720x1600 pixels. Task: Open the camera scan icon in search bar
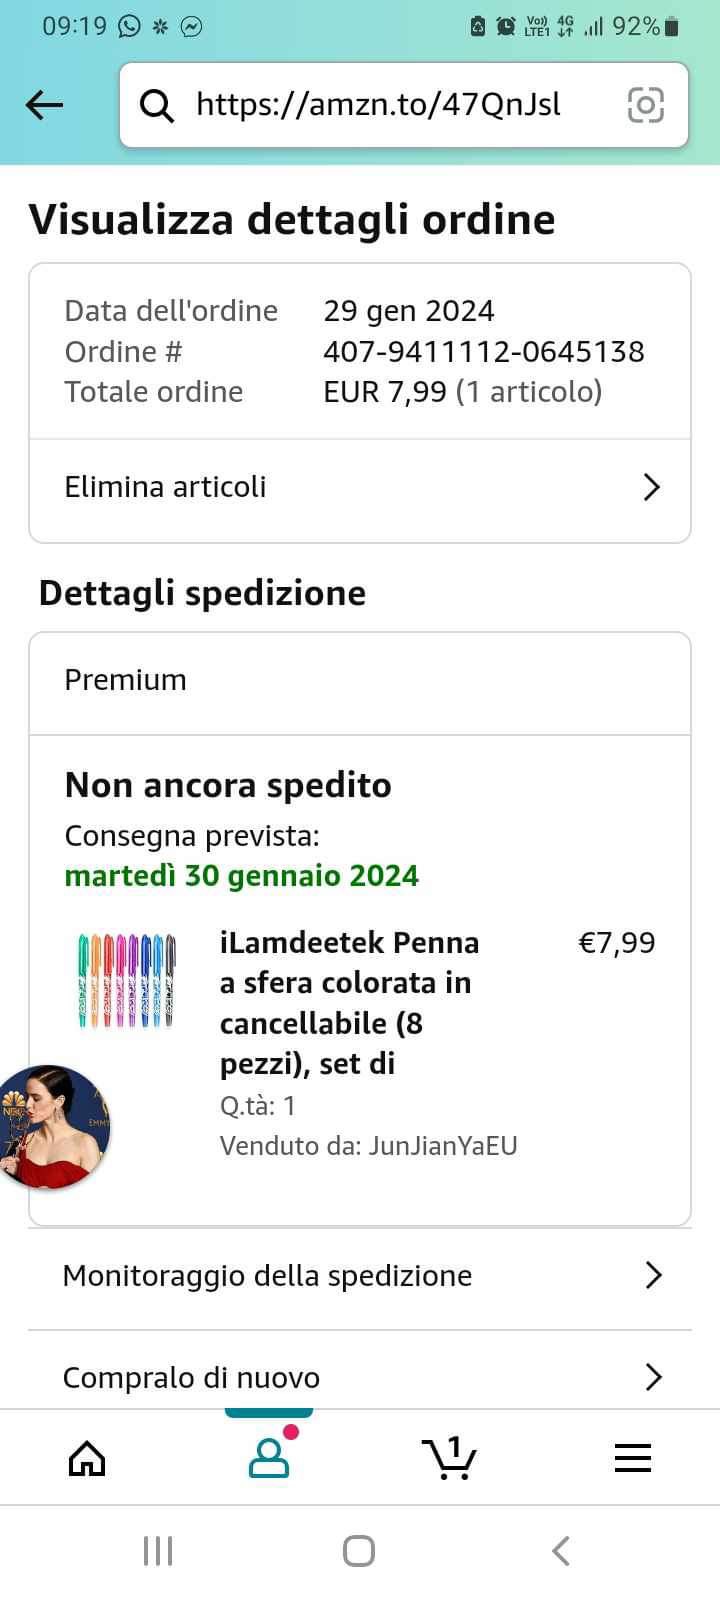645,105
